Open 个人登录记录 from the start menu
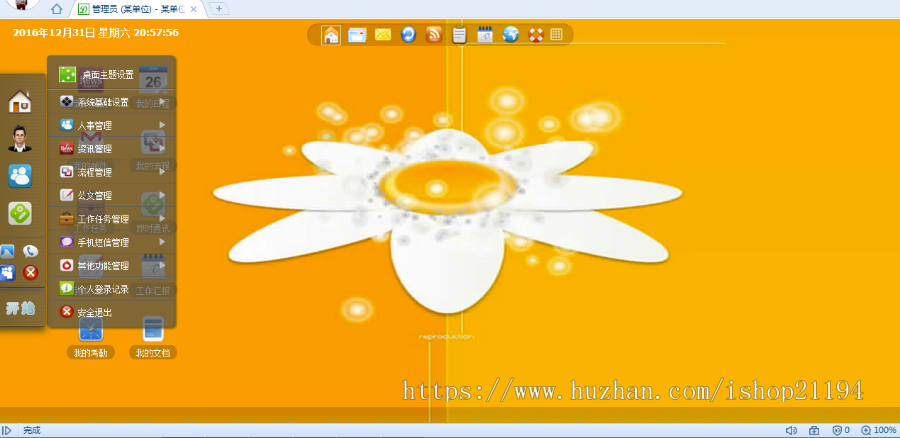 pyautogui.click(x=111, y=289)
